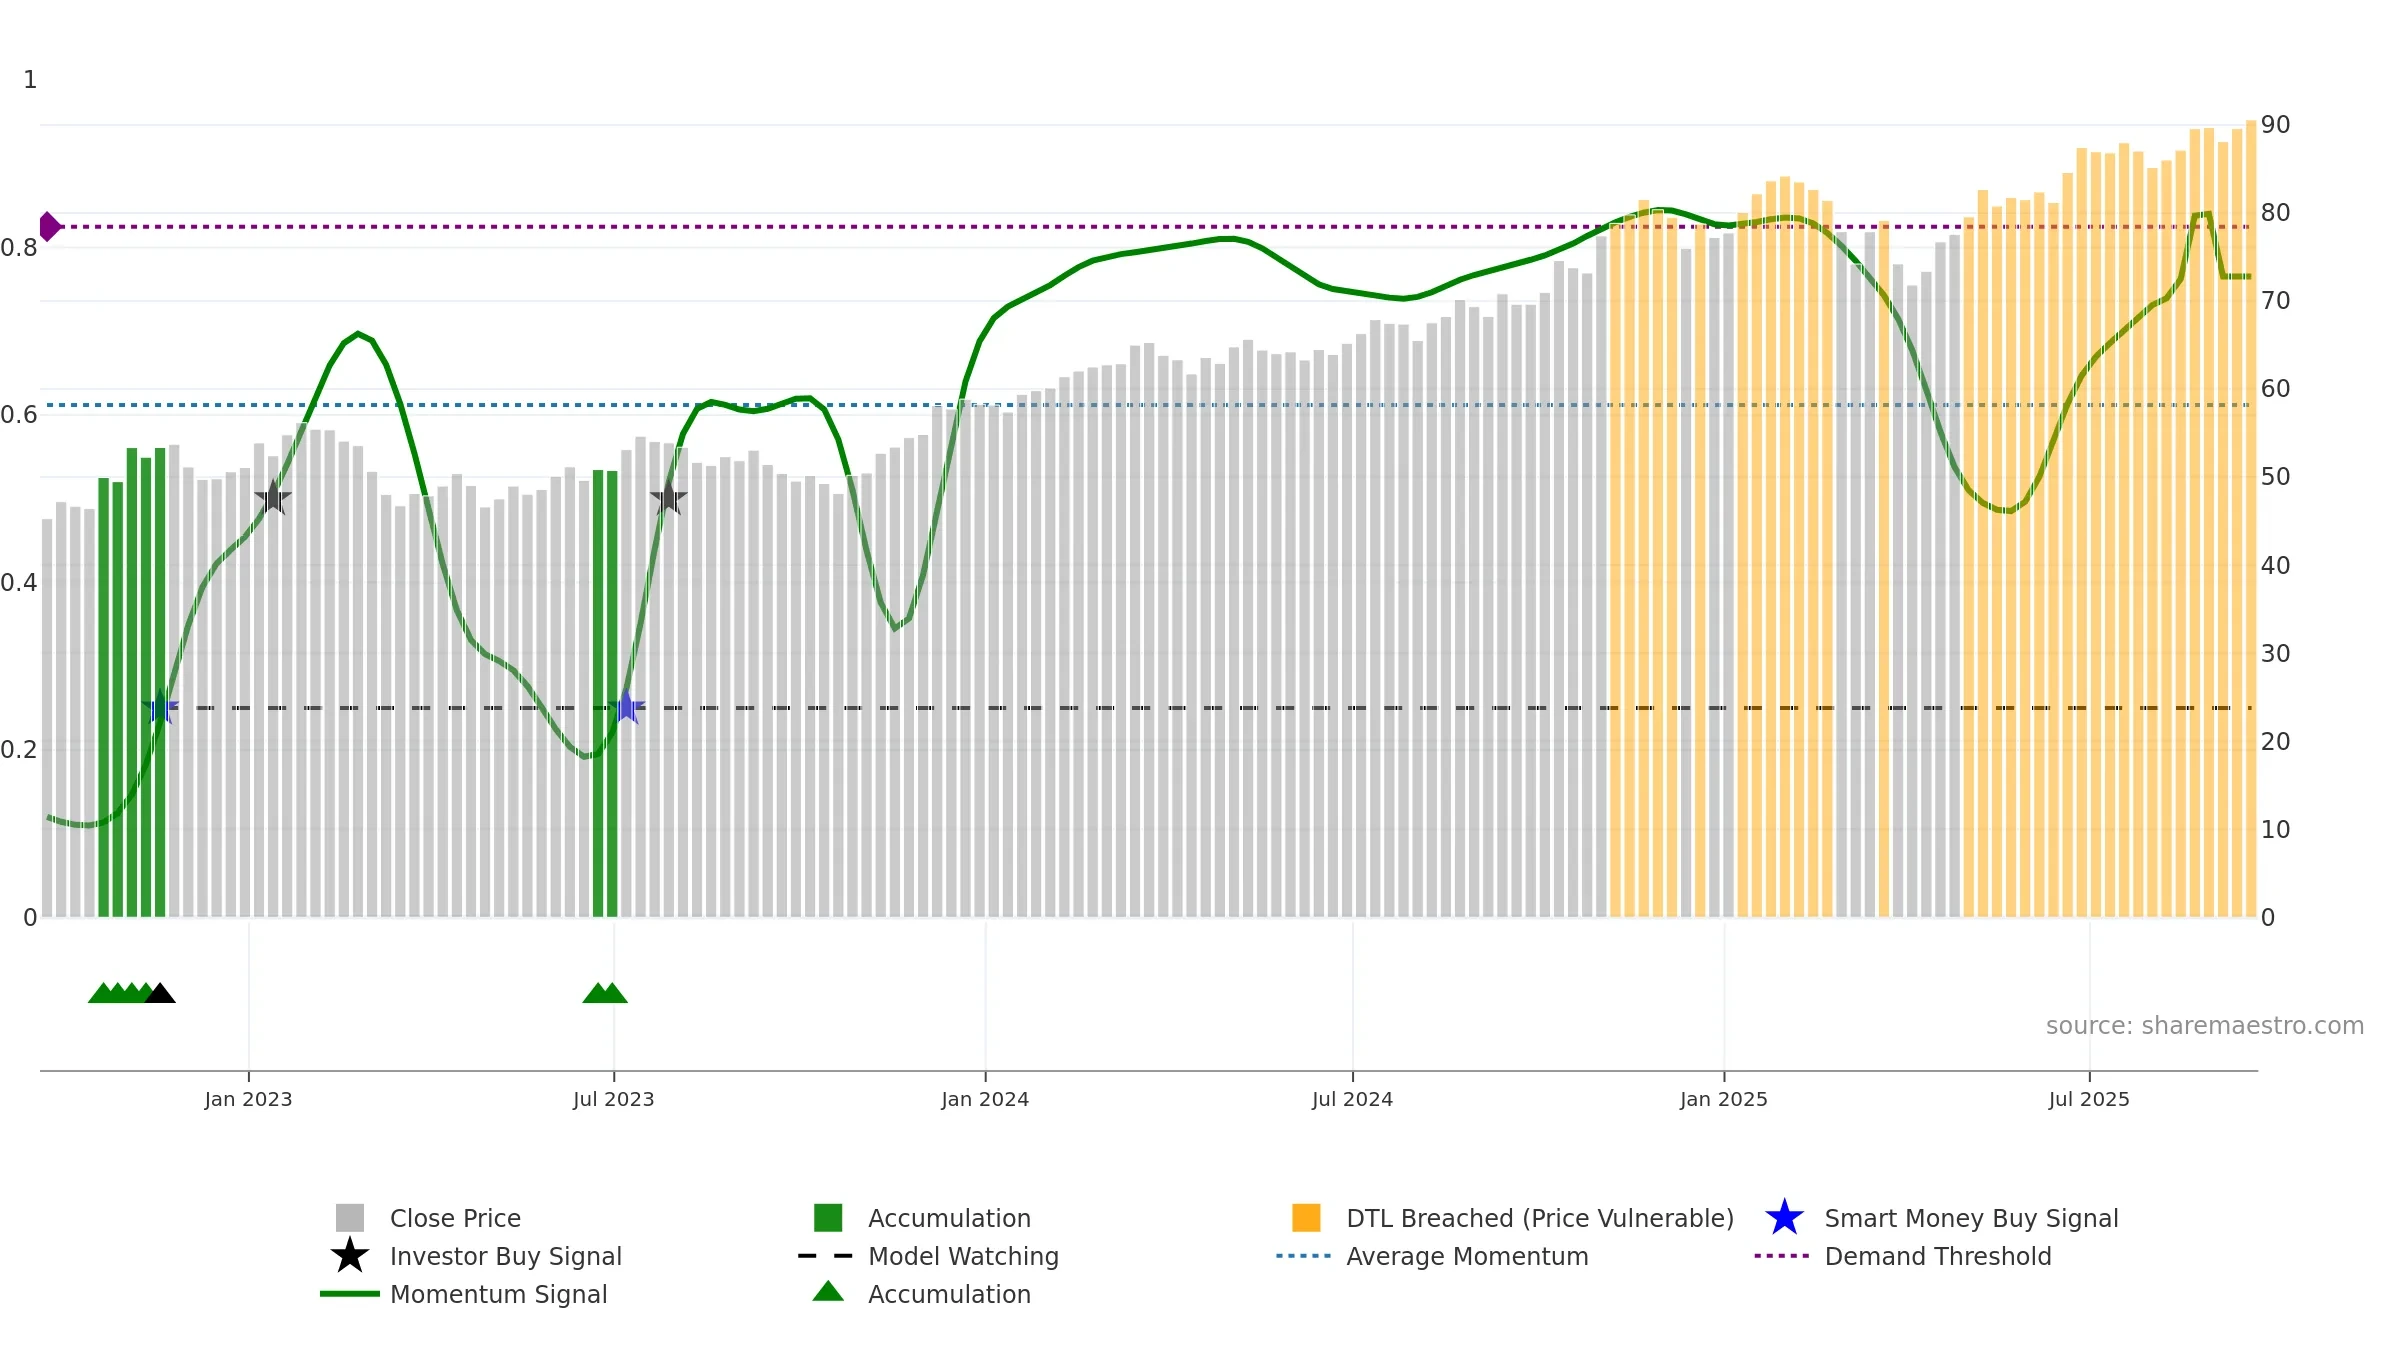Click the black triangle marker below the chart
The height and width of the screenshot is (1350, 2400).
[x=160, y=993]
